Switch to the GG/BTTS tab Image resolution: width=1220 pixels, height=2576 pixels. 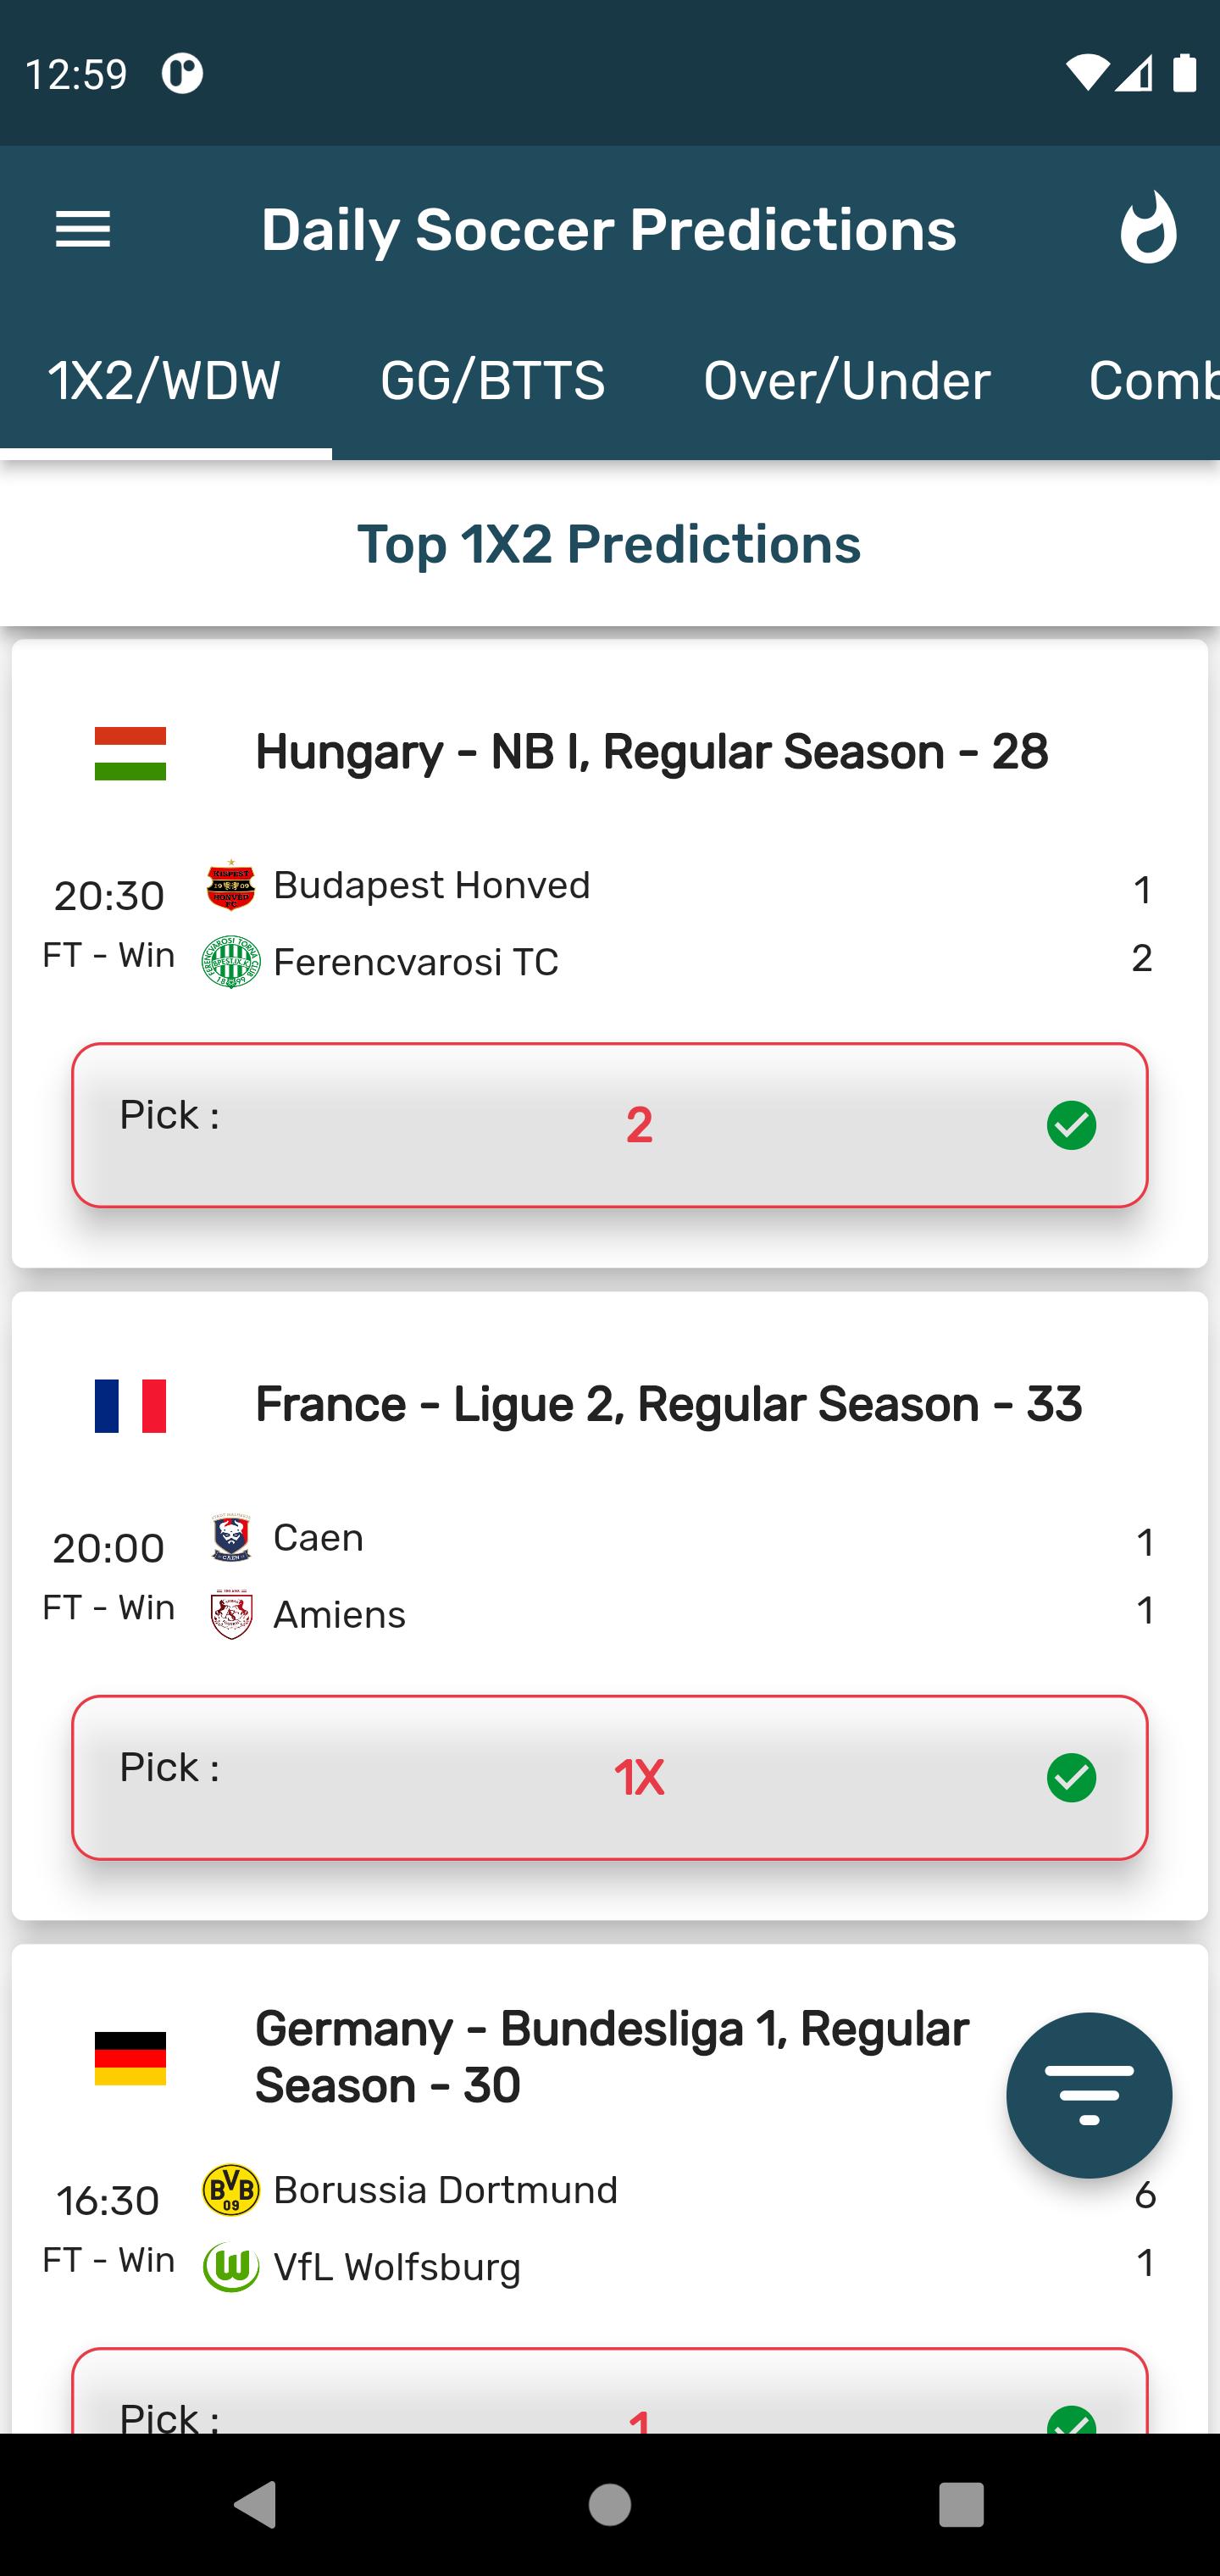pos(493,381)
